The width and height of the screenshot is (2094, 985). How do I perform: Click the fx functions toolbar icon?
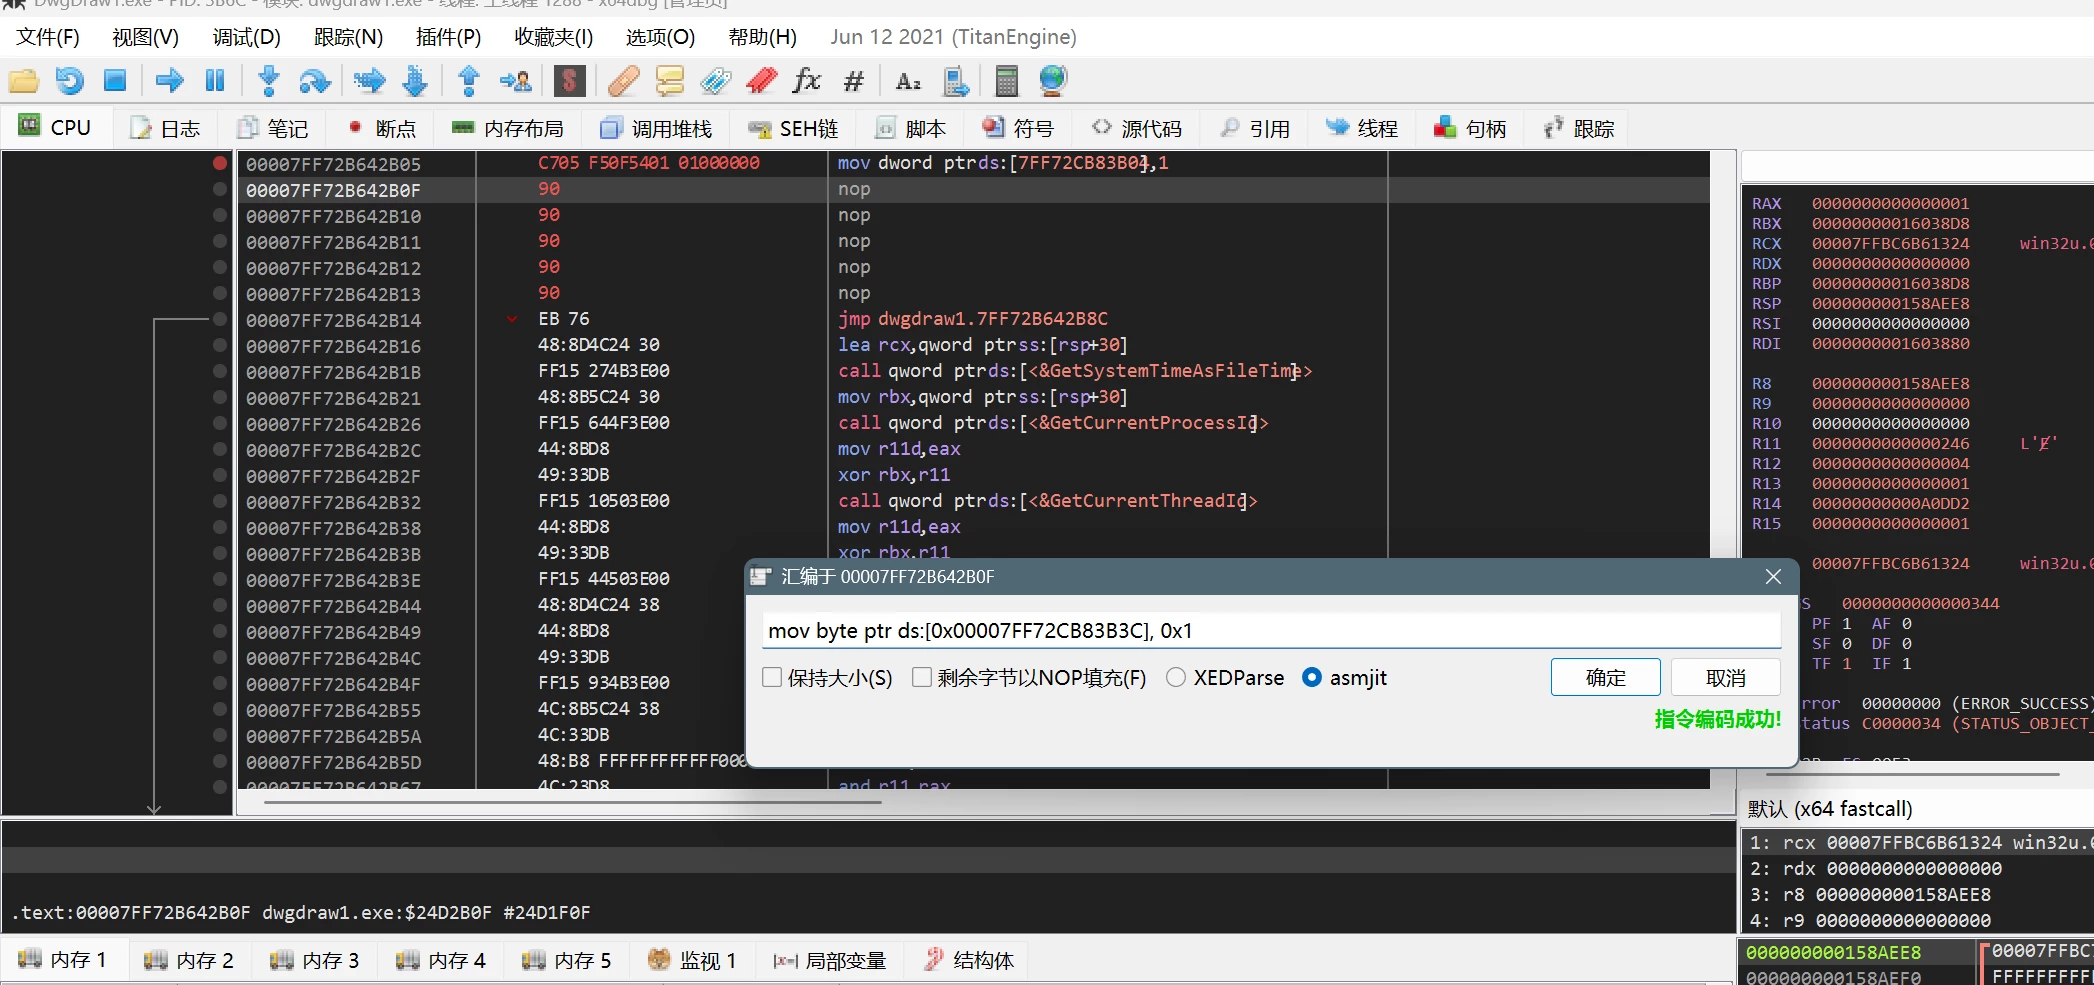click(806, 81)
